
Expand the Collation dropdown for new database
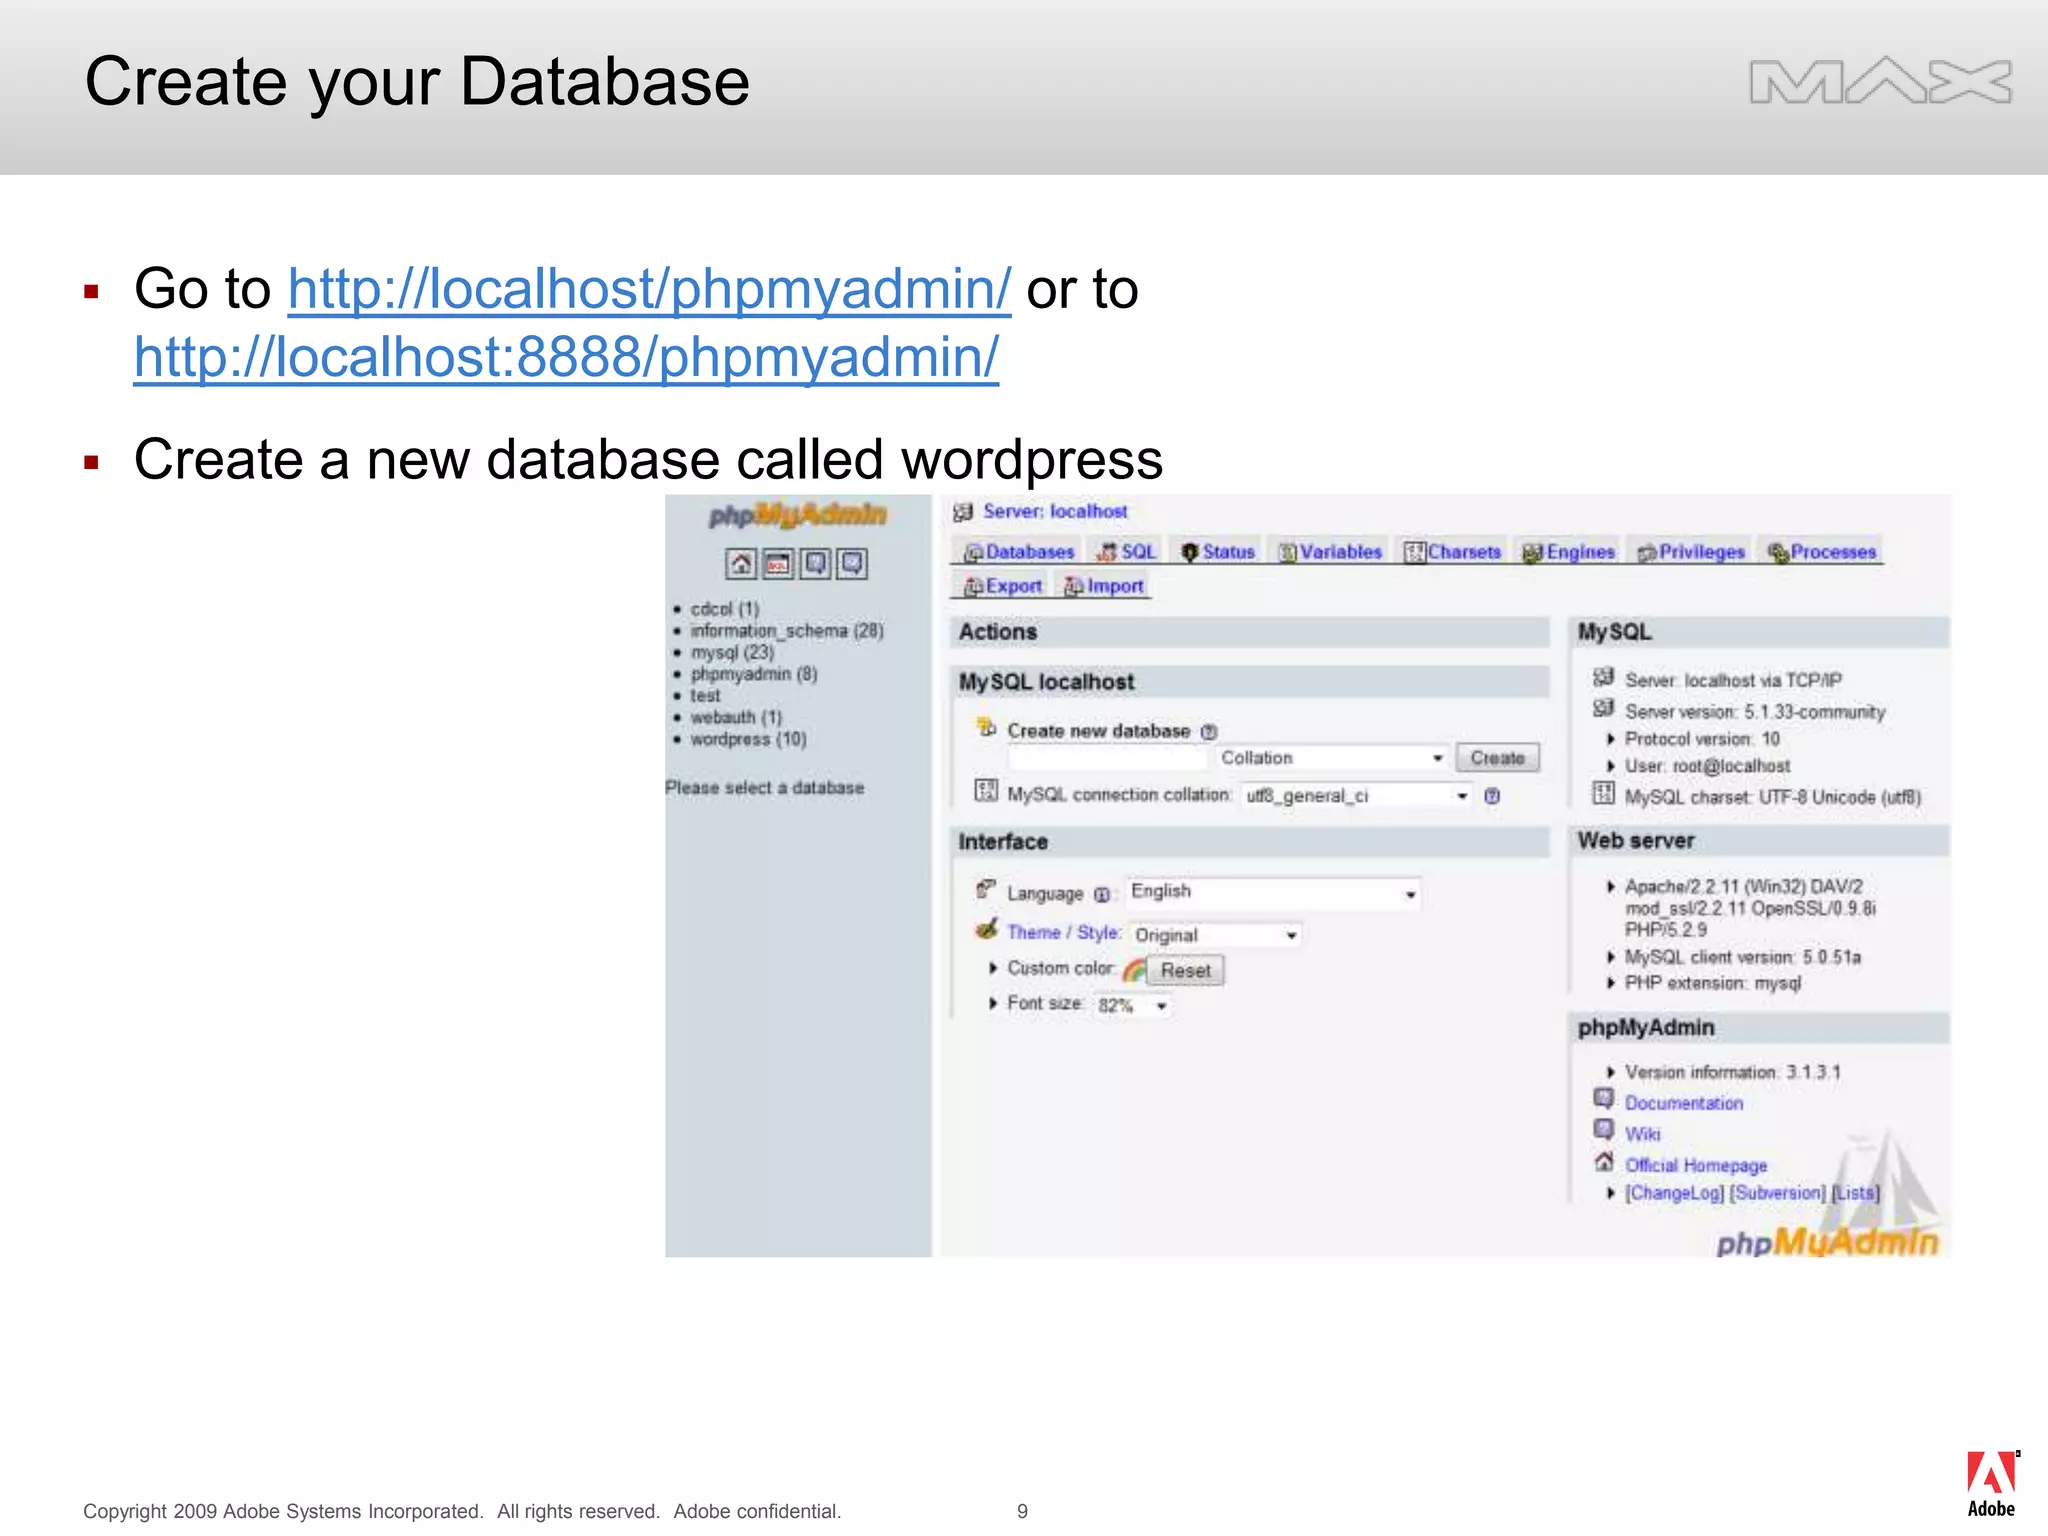(1332, 758)
